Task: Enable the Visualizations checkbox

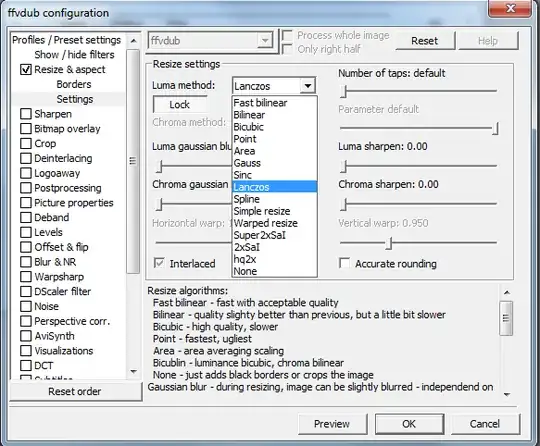Action: coord(26,351)
